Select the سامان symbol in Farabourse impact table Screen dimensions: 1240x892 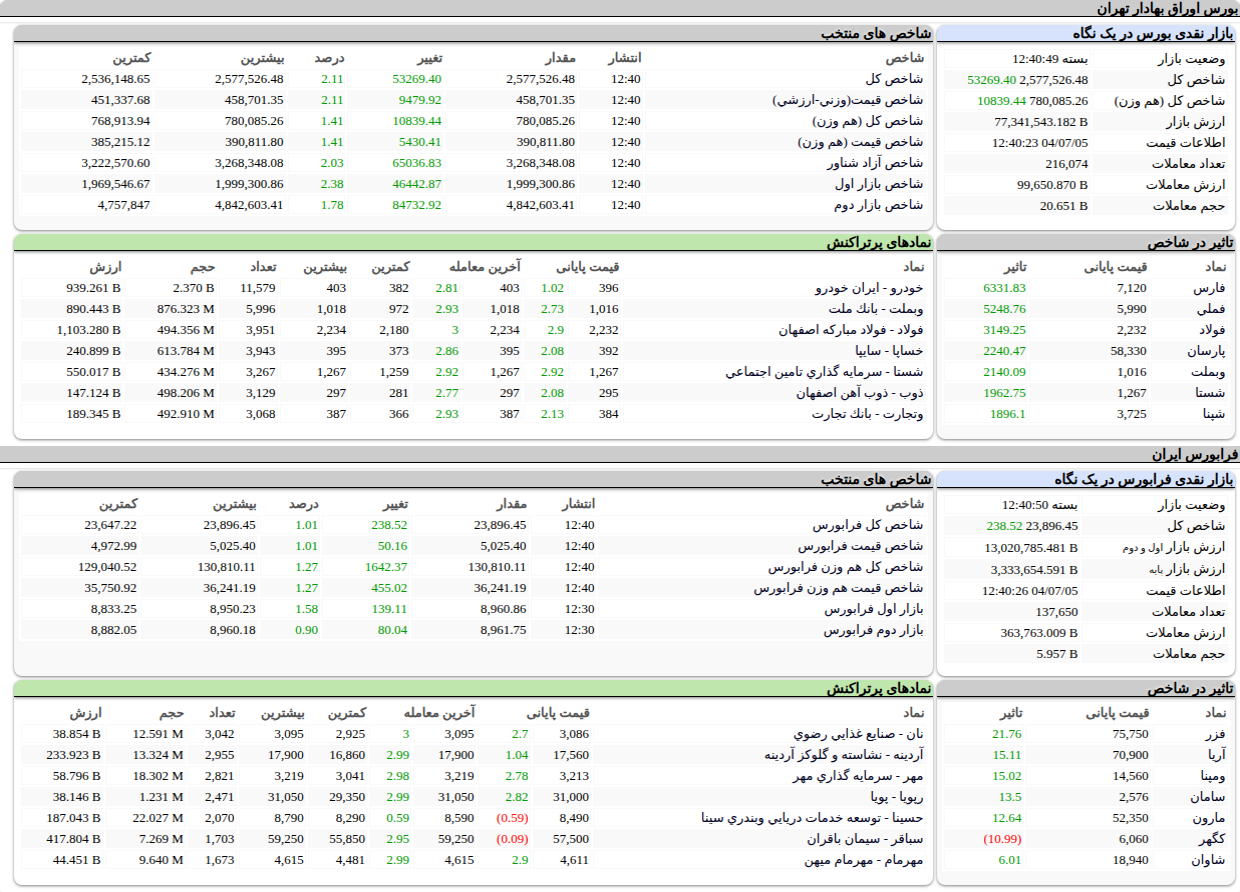pyautogui.click(x=1209, y=797)
